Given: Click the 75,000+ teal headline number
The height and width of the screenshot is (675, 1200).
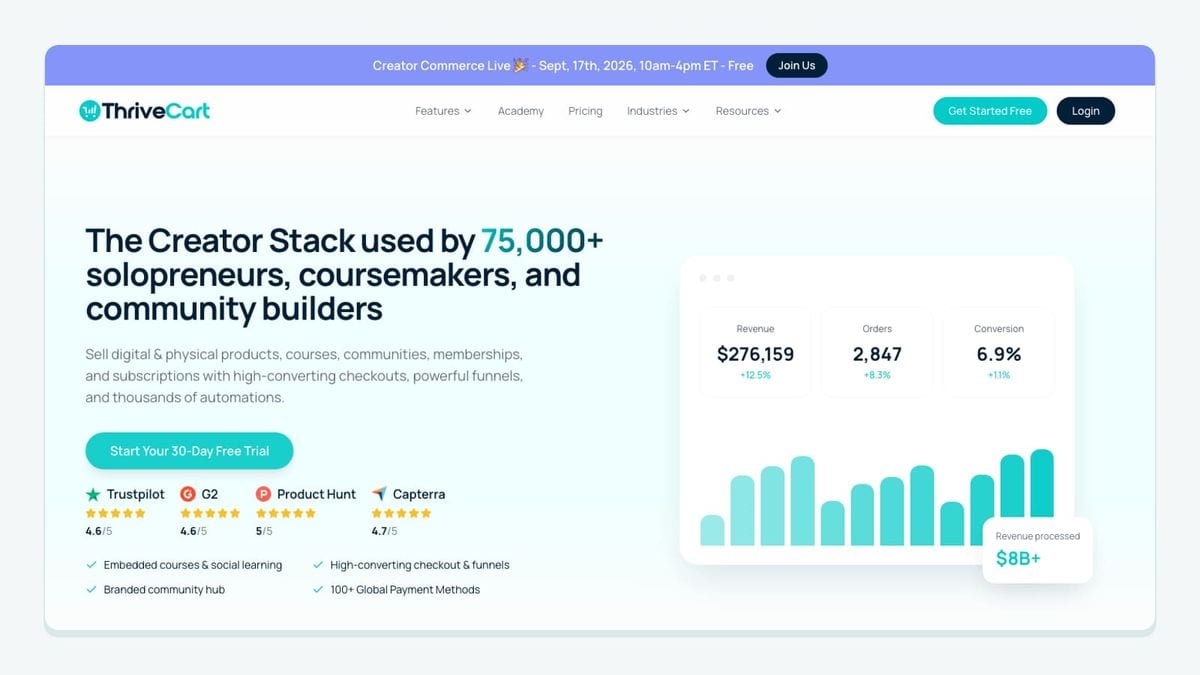Looking at the screenshot, I should tap(542, 241).
